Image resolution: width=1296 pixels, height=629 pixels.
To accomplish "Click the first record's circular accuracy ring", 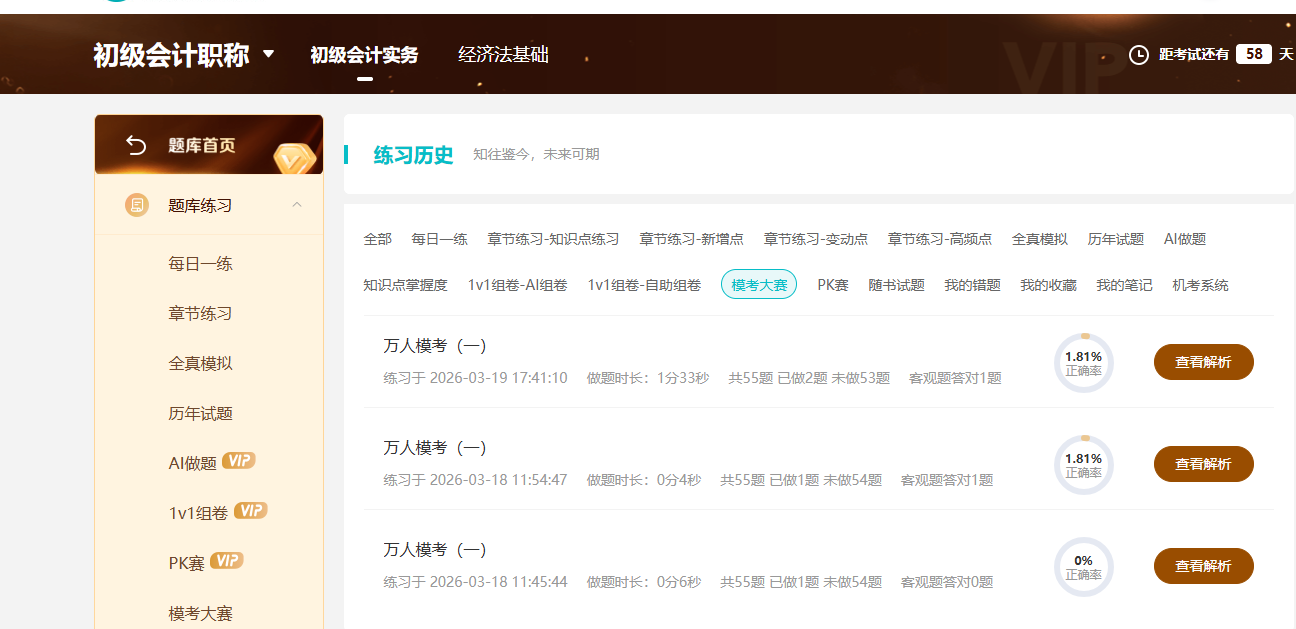I will click(1083, 362).
